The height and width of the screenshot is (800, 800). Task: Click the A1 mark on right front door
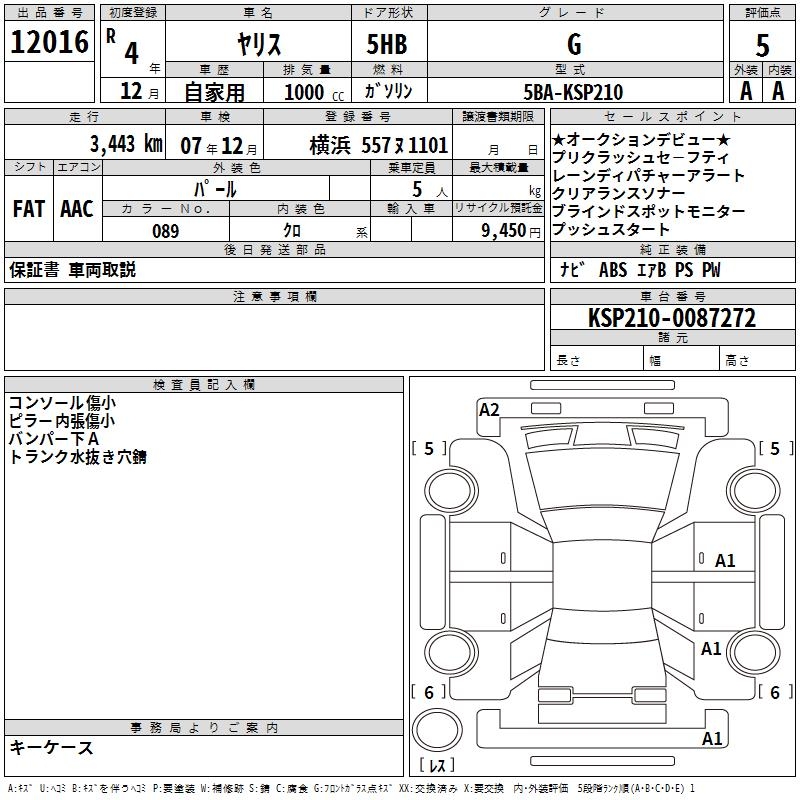point(725,561)
